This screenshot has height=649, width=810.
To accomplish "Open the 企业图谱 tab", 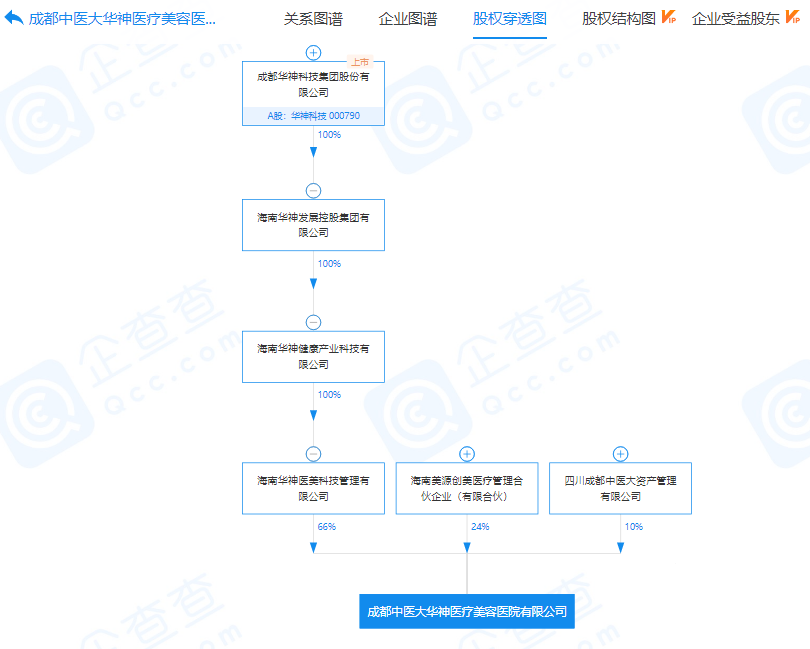I will click(x=408, y=18).
